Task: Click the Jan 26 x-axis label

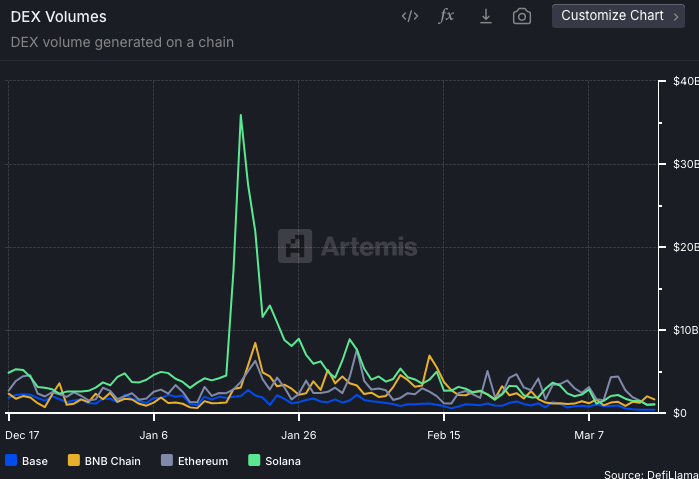Action: click(299, 435)
